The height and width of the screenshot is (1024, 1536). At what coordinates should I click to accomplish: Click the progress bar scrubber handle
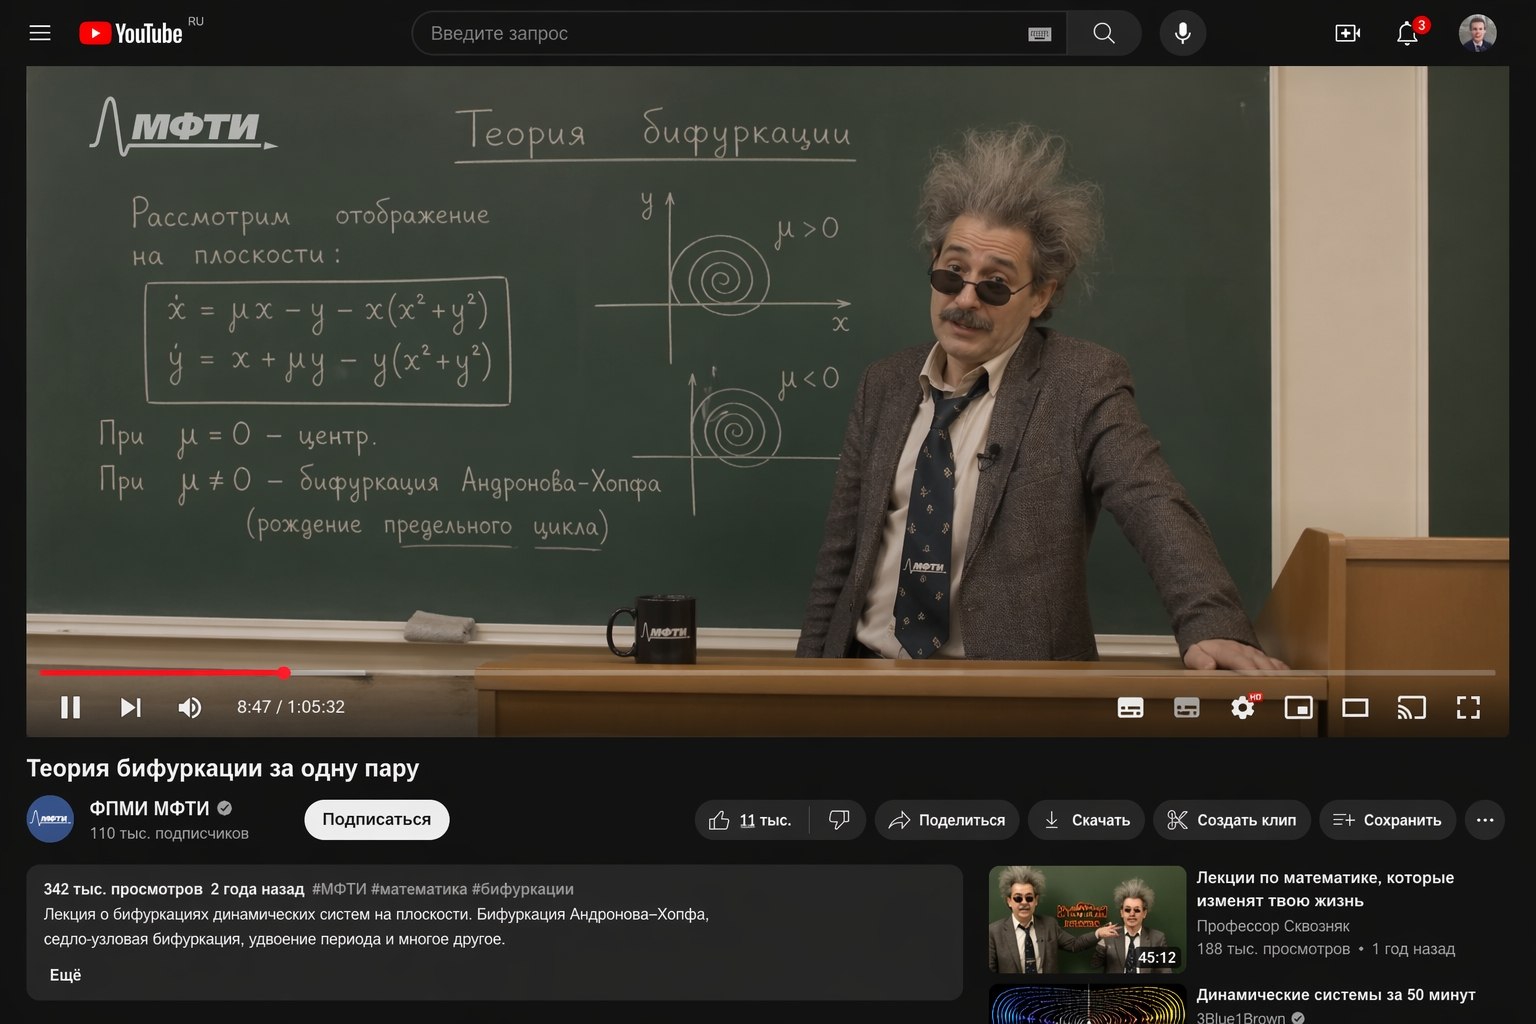[284, 673]
